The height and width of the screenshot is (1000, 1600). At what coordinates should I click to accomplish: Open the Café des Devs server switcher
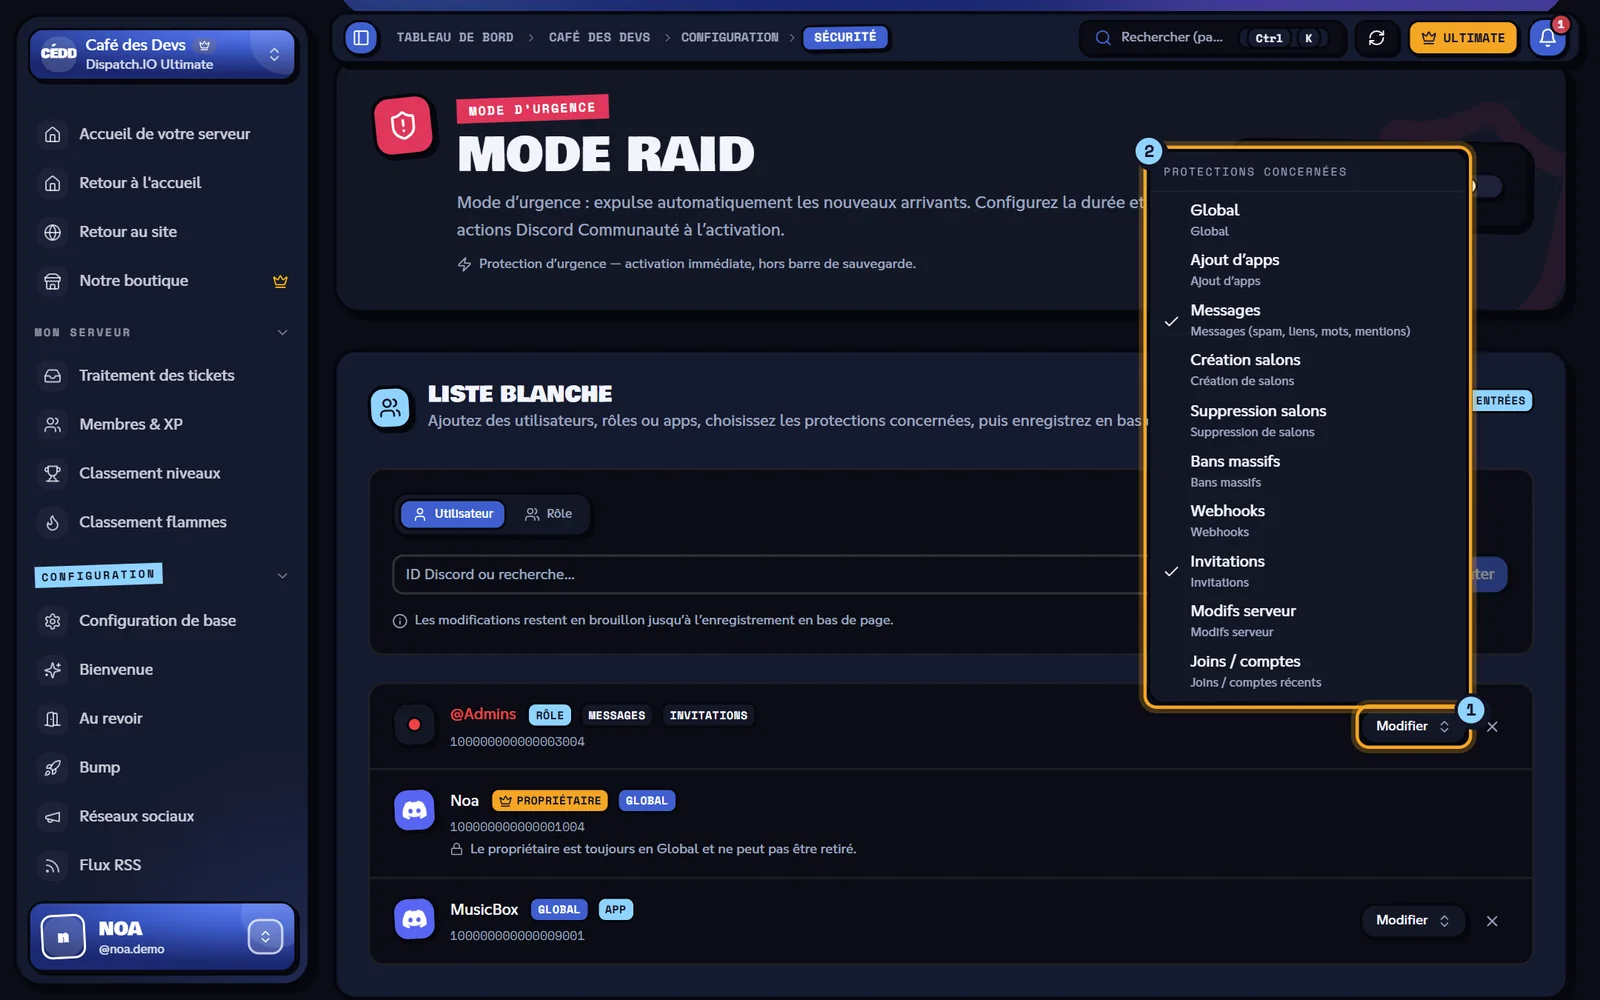(163, 54)
